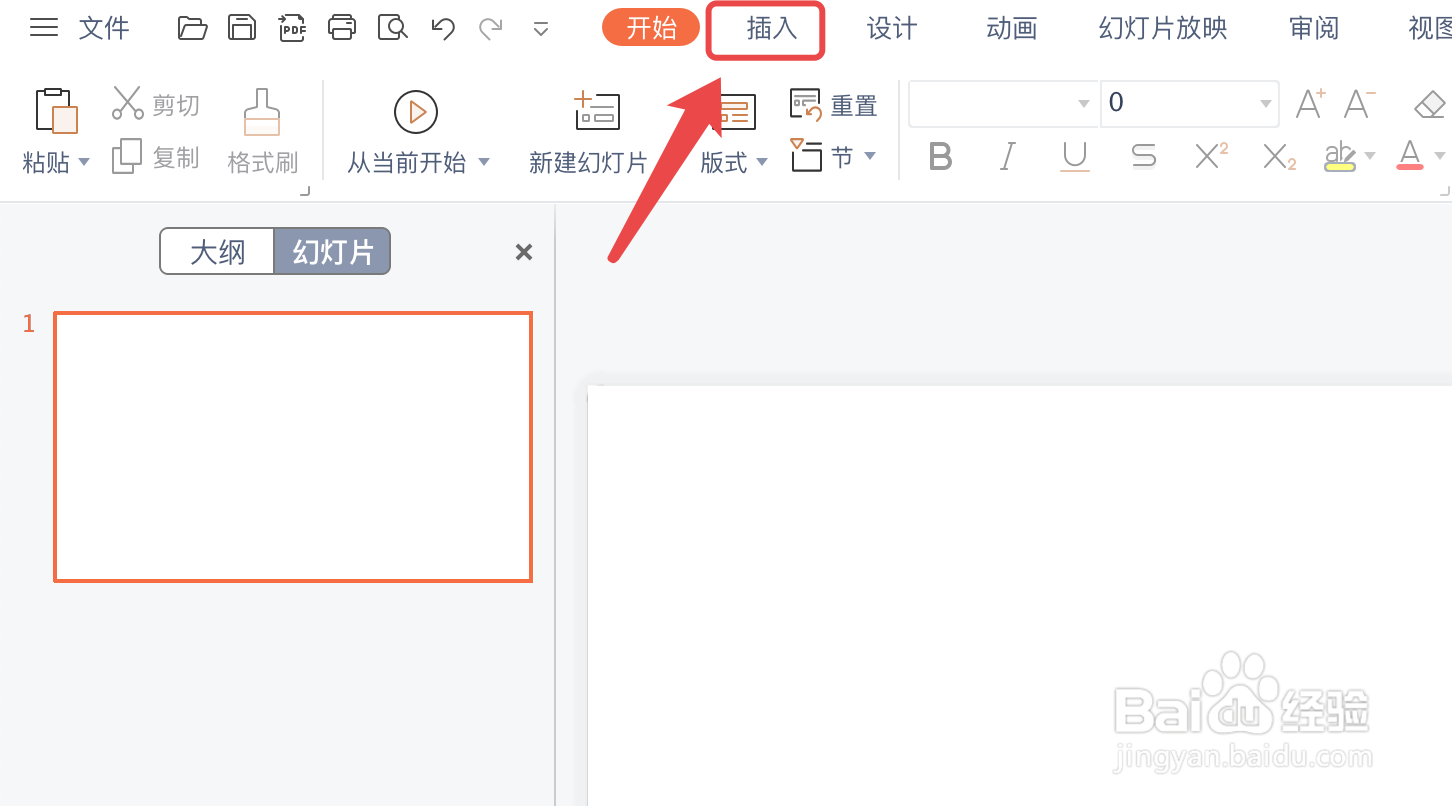Click the blank slide canvas

click(x=1020, y=596)
